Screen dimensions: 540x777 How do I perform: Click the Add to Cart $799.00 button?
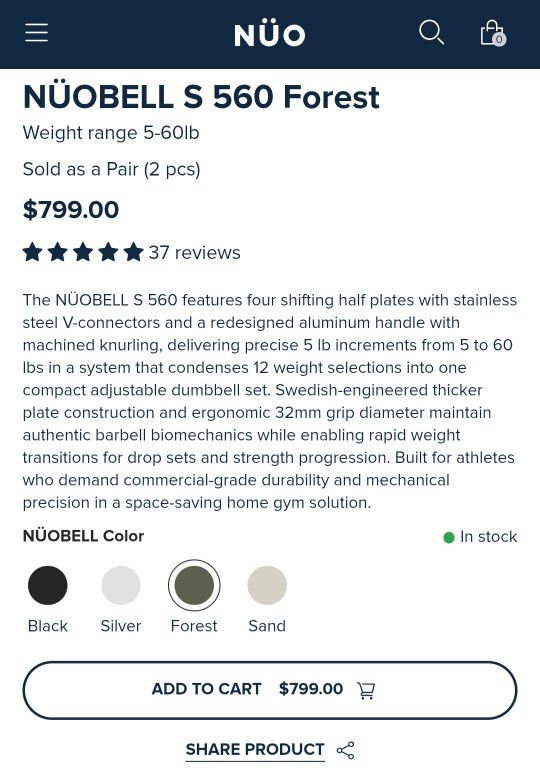(270, 690)
